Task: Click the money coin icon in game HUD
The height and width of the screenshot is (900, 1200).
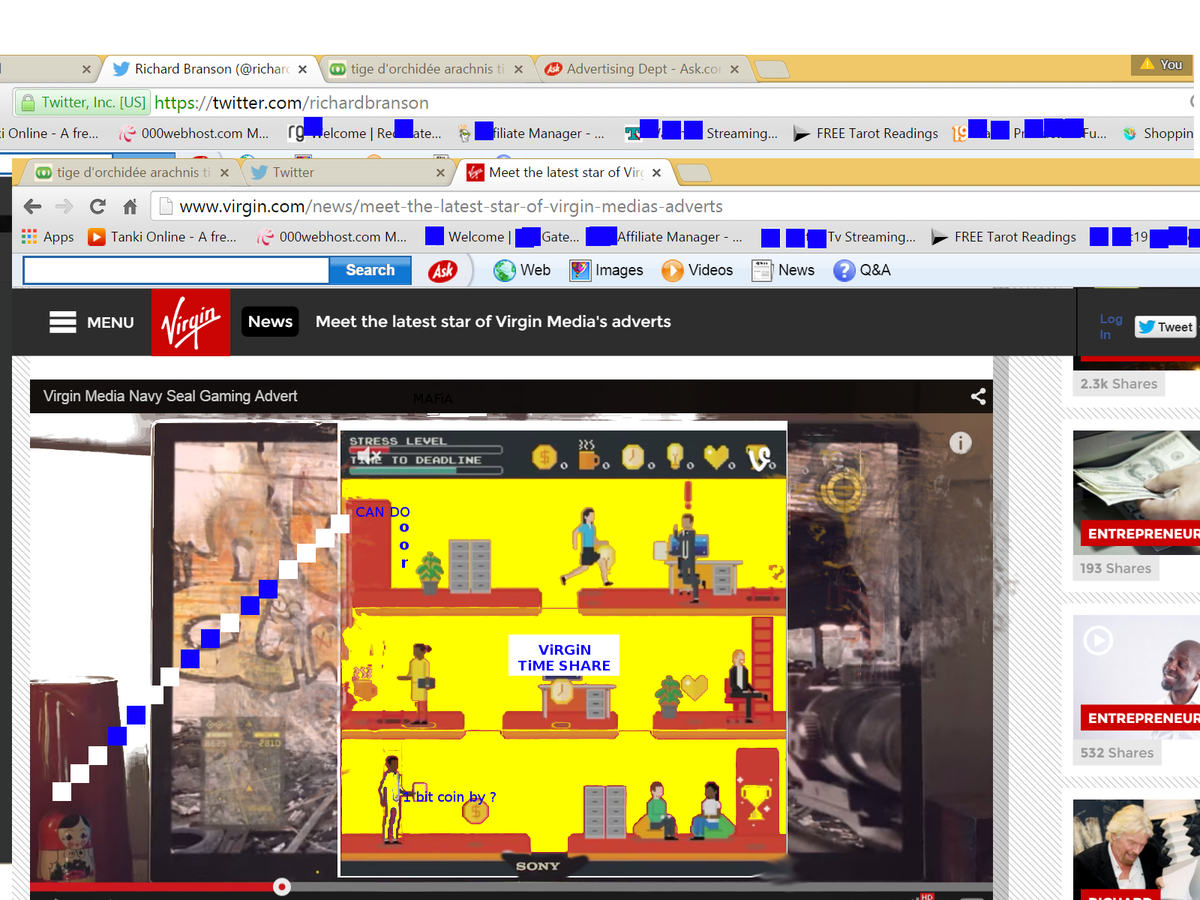Action: tap(544, 458)
